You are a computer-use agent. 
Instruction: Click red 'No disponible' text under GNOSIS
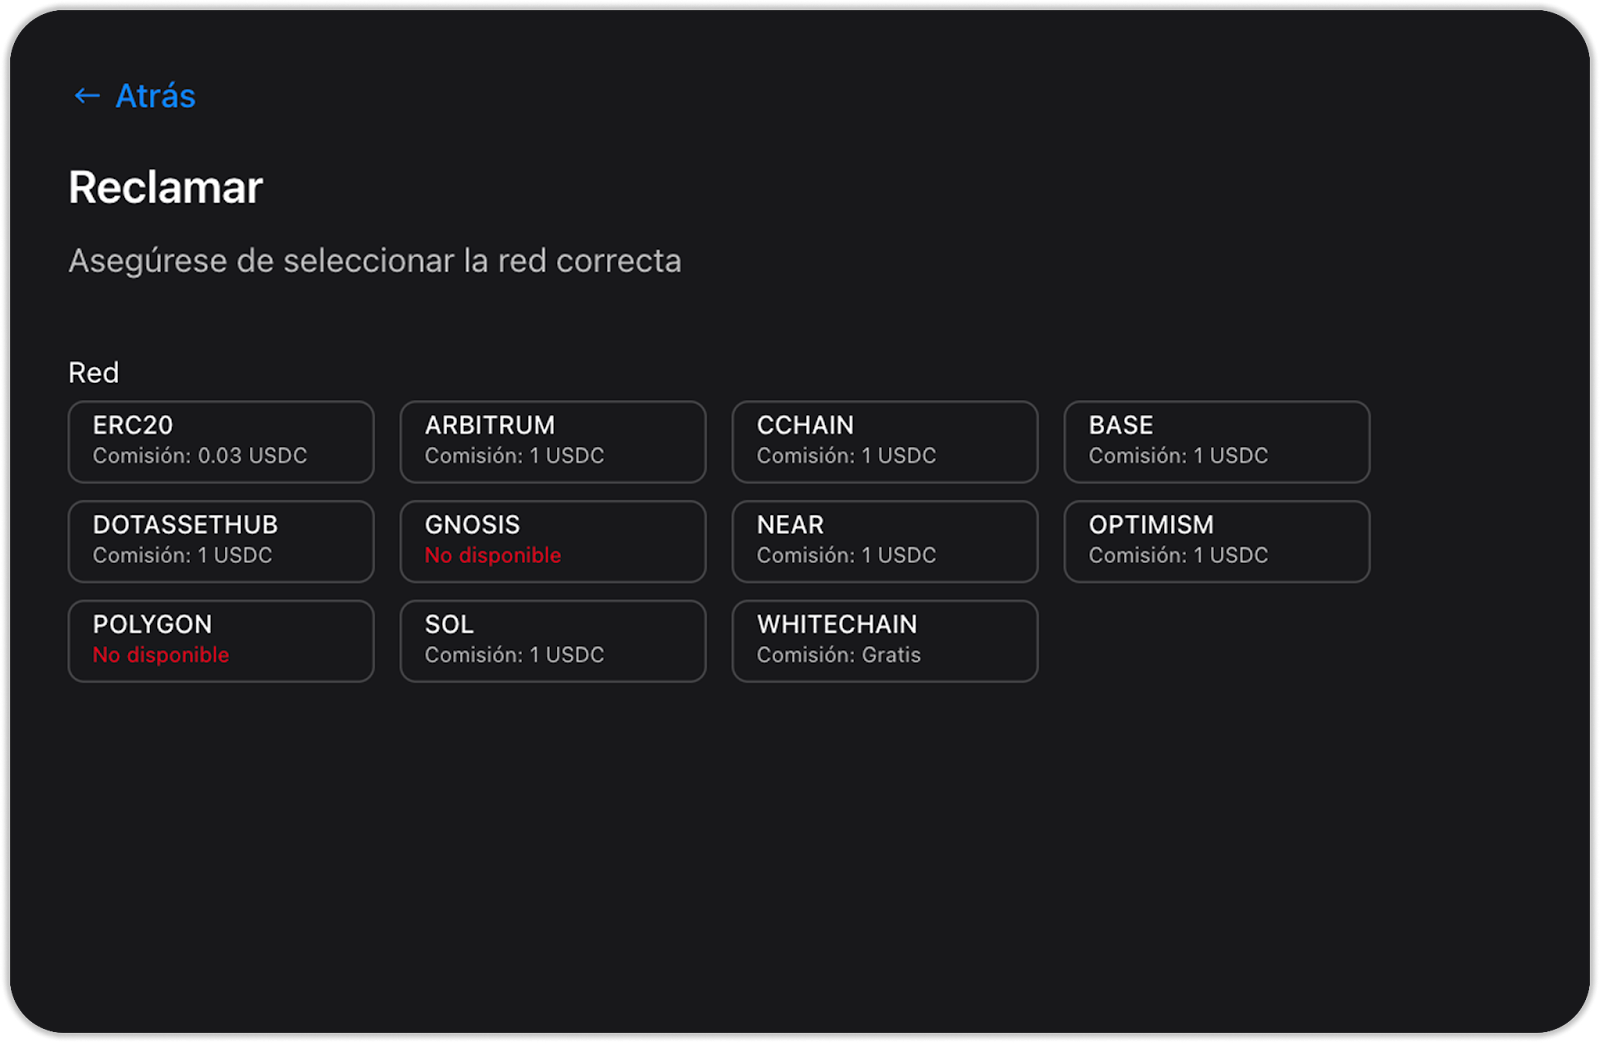pos(492,556)
